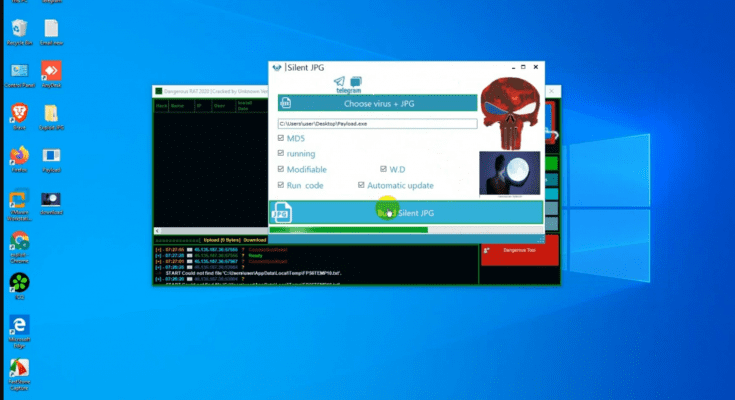Open Firefox from the desktop shortcut
Screen dimensions: 735x400
pyautogui.click(x=18, y=157)
